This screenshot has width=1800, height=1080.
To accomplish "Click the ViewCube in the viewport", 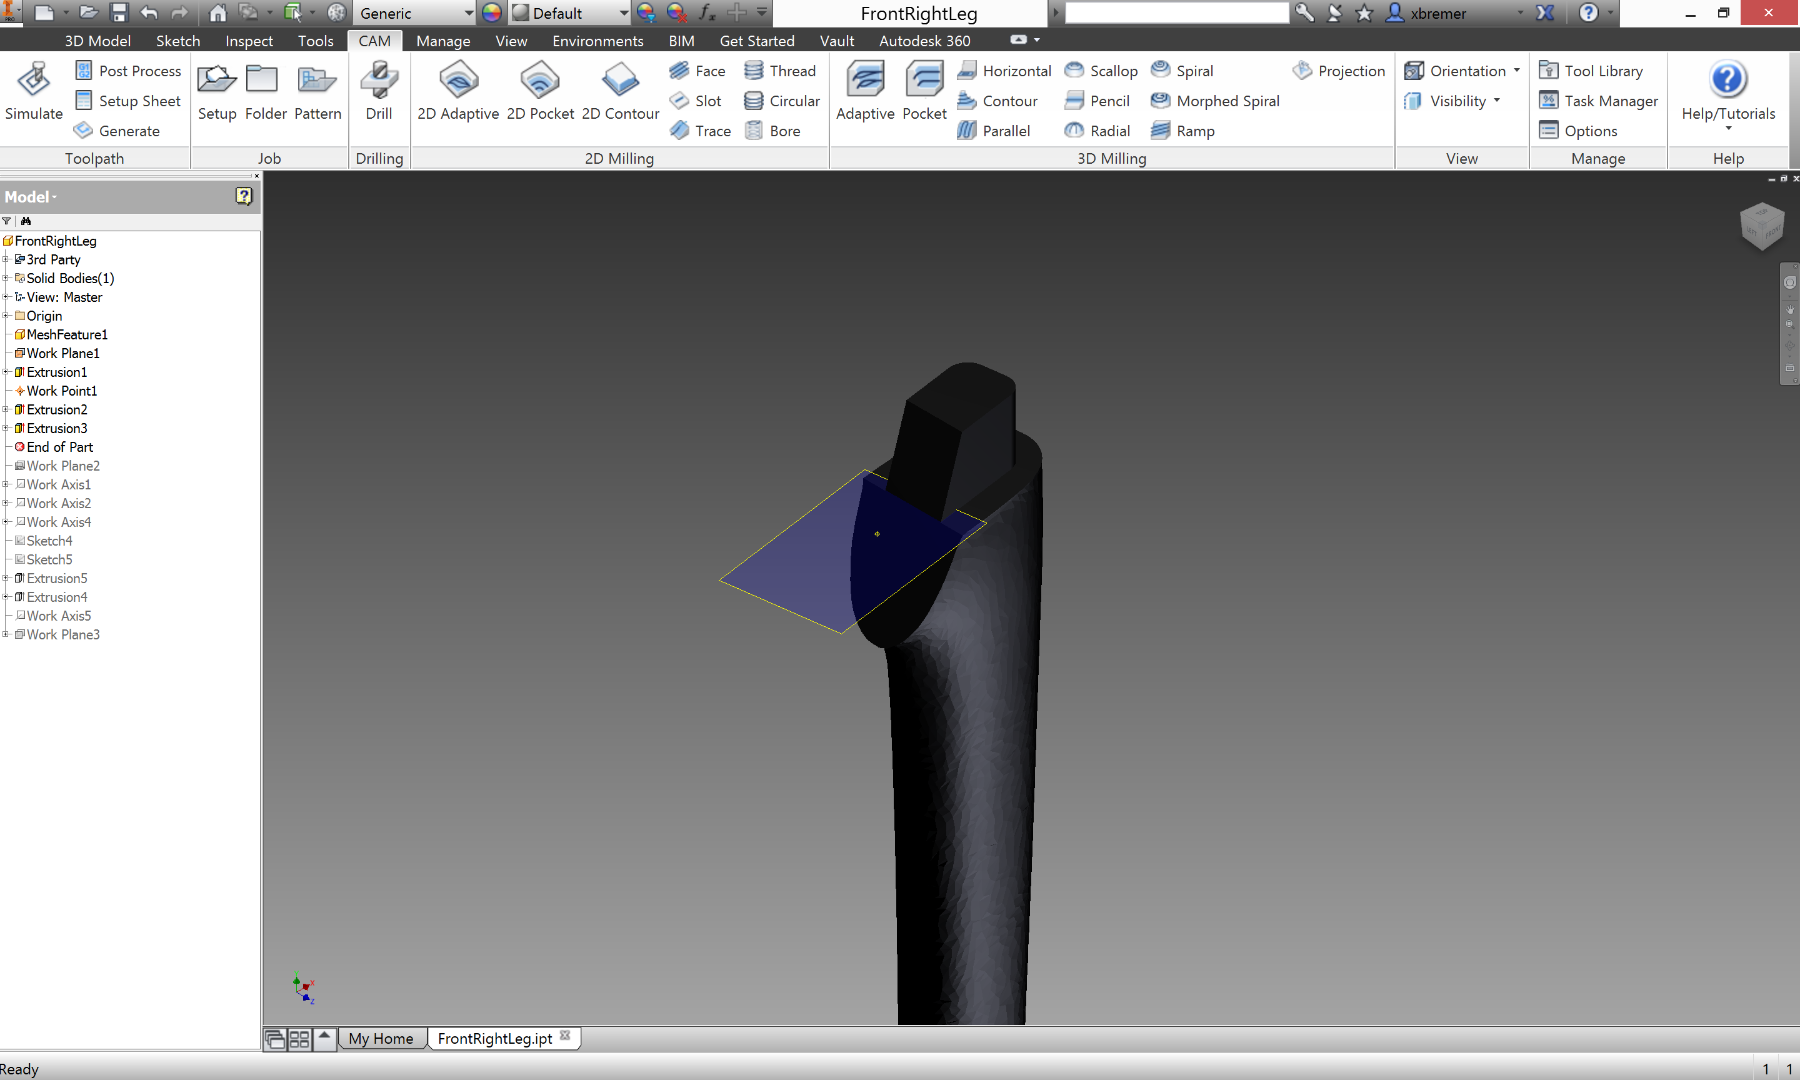I will [x=1761, y=226].
